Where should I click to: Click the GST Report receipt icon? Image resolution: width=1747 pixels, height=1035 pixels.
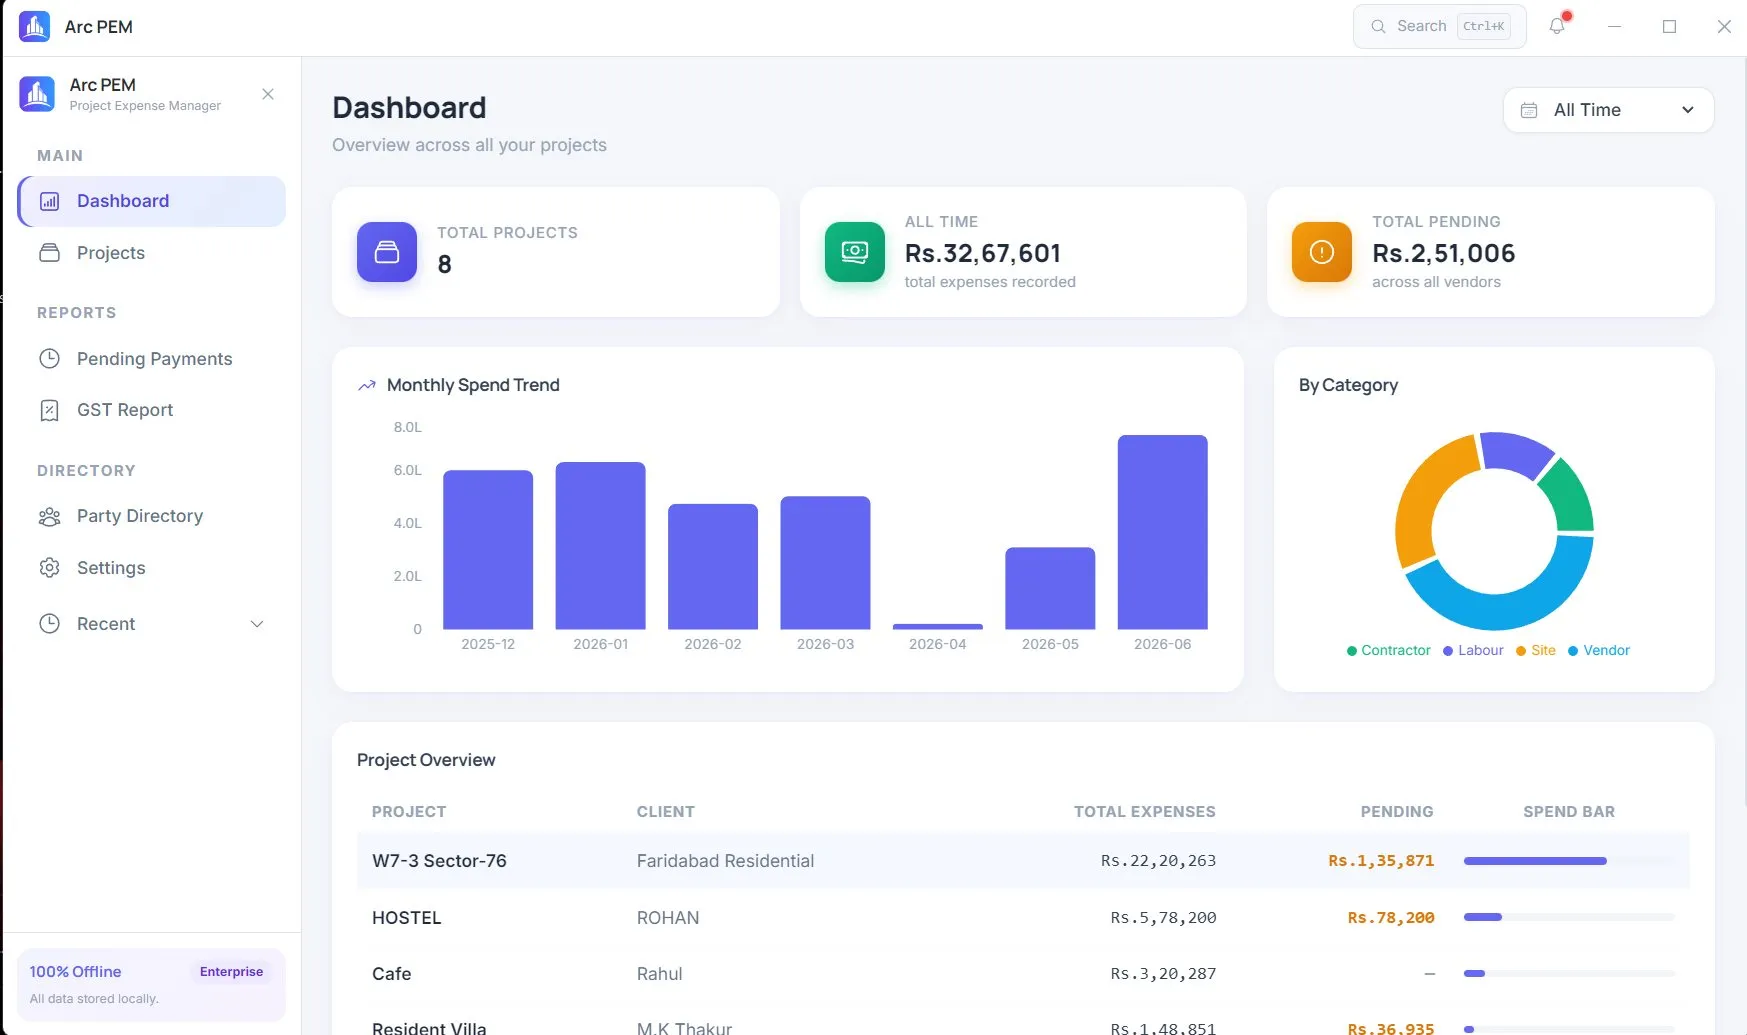click(x=49, y=410)
